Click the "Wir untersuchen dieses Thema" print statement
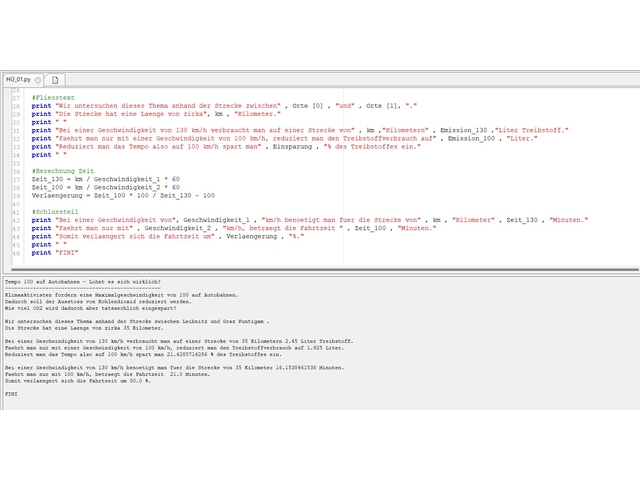This screenshot has height=480, width=640. [224, 106]
